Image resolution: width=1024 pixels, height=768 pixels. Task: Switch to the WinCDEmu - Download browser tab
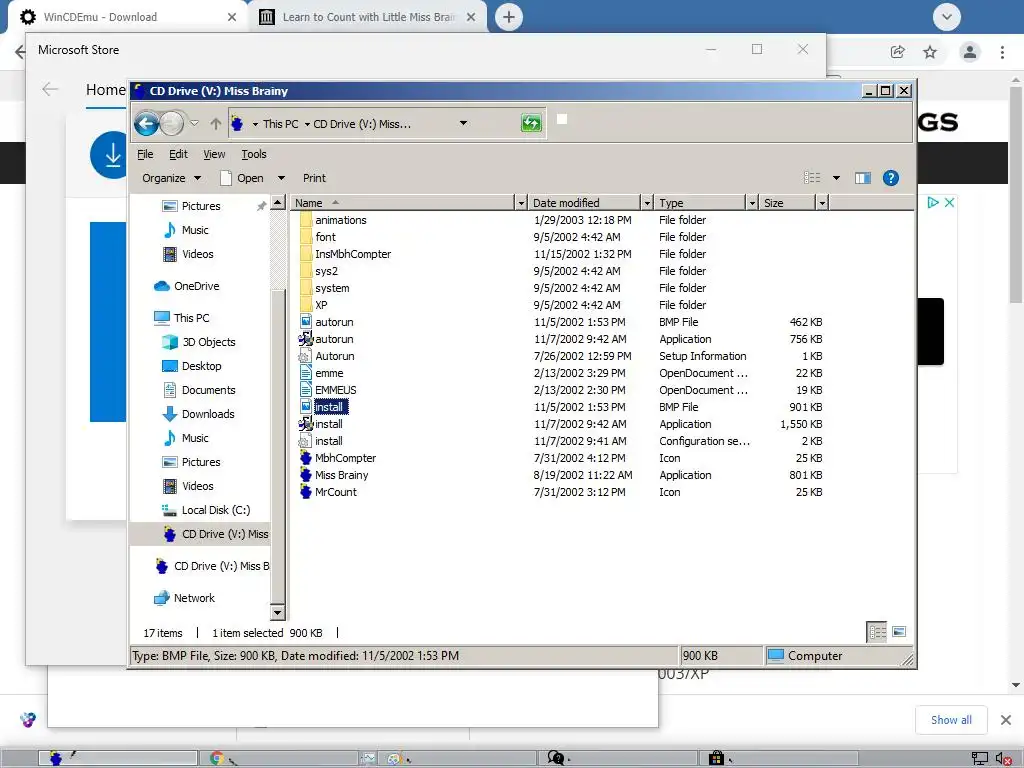(126, 17)
